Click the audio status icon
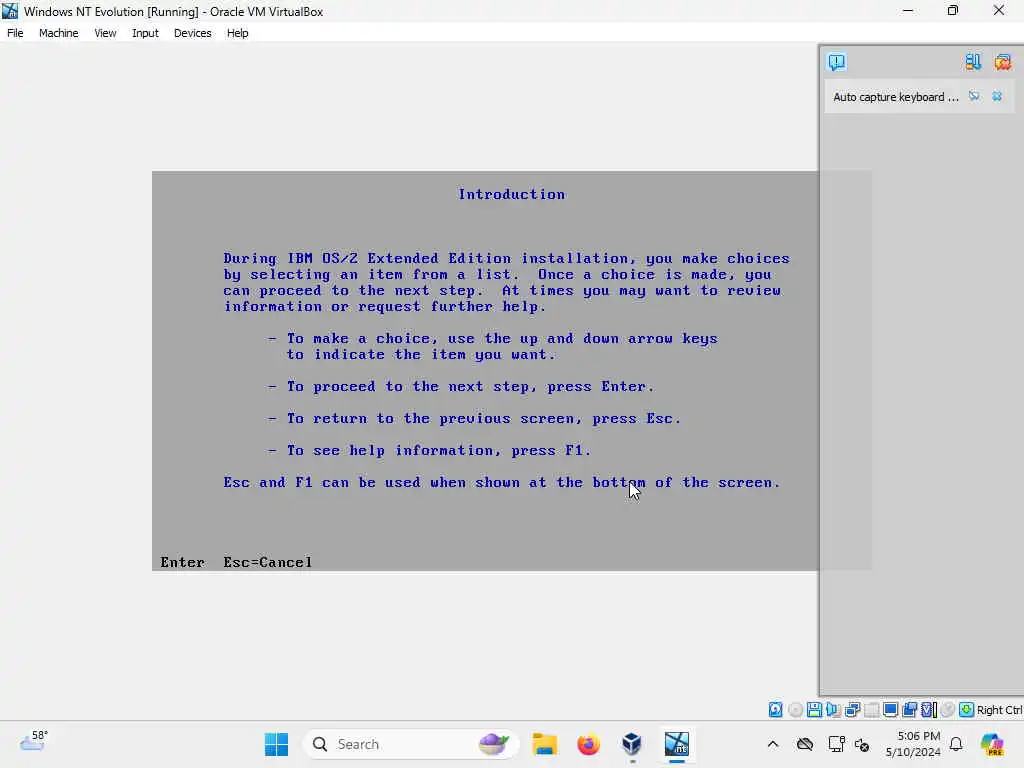Viewport: 1024px width, 768px height. [x=833, y=710]
